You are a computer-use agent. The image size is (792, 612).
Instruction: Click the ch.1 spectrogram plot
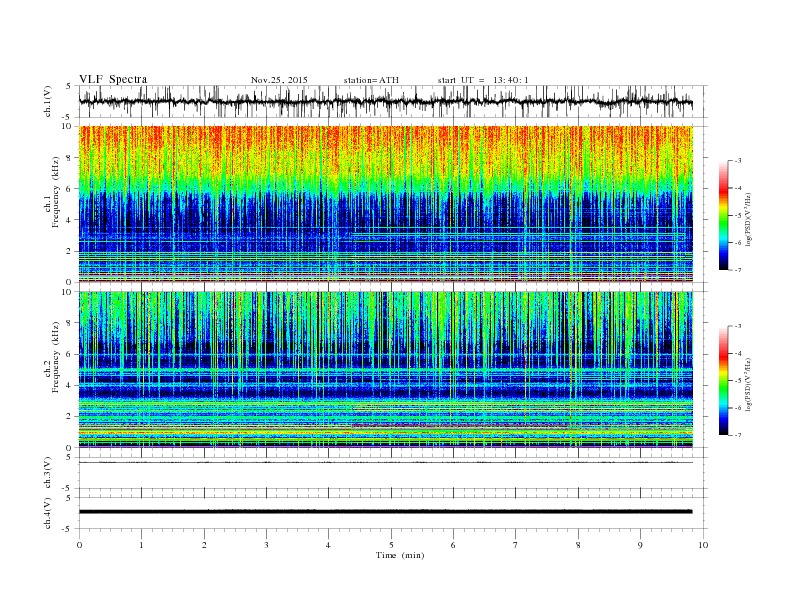pyautogui.click(x=385, y=204)
